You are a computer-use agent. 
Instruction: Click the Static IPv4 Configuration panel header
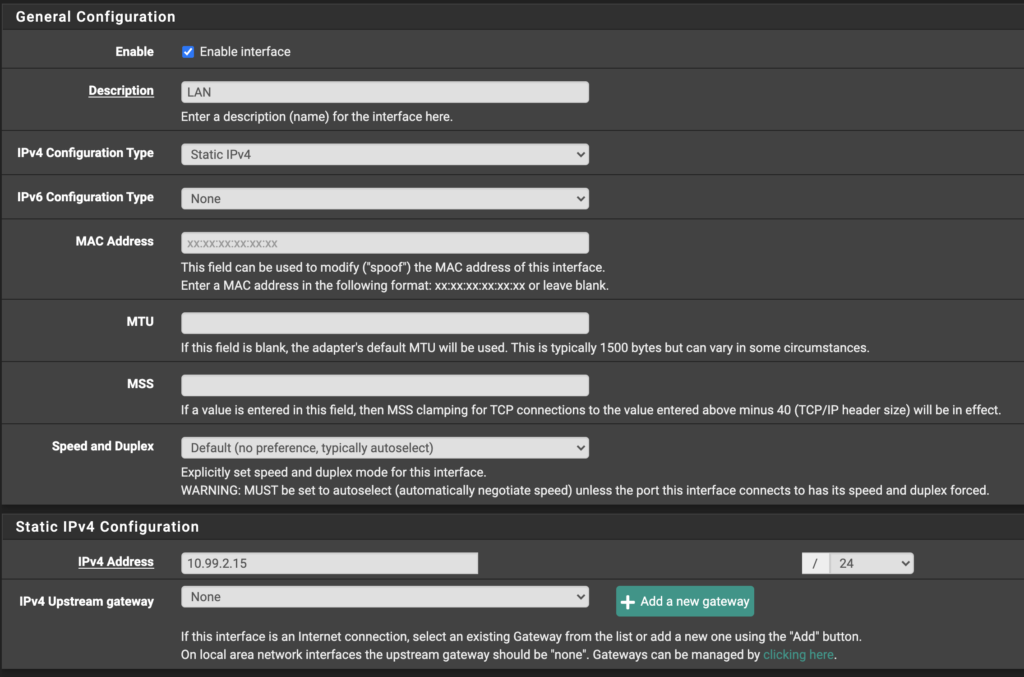pyautogui.click(x=107, y=526)
